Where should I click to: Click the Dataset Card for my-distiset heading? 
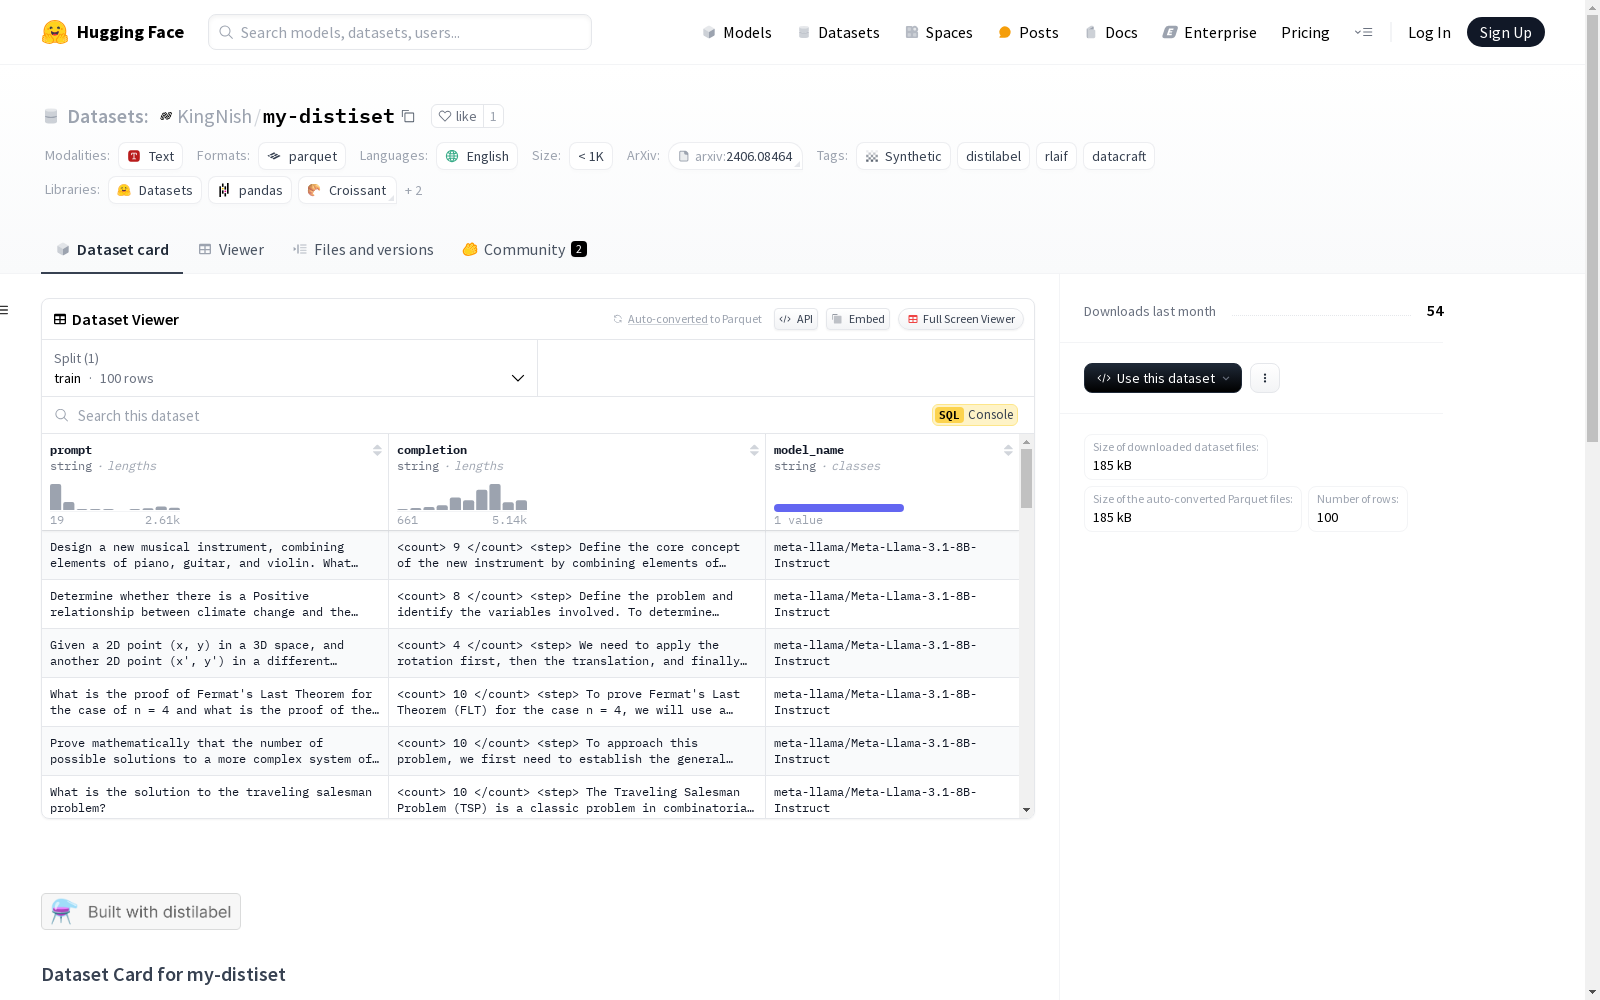click(x=164, y=974)
